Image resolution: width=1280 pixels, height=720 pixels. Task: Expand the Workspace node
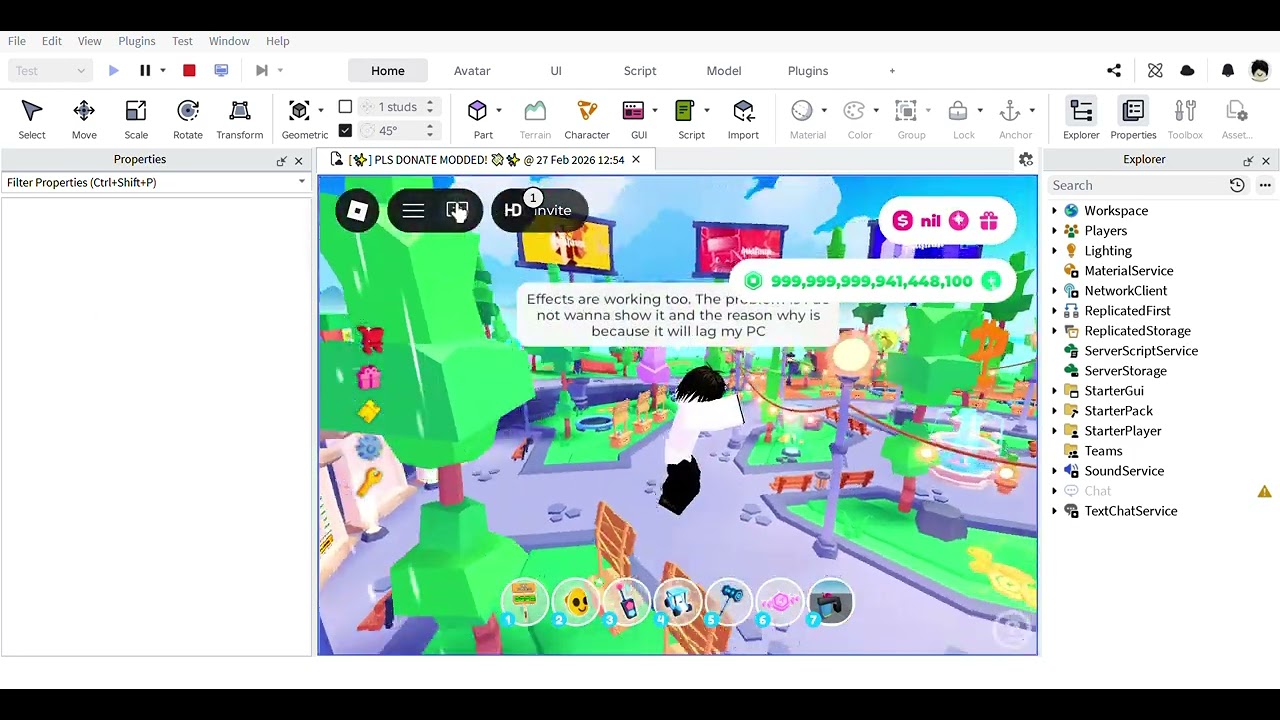pos(1054,211)
